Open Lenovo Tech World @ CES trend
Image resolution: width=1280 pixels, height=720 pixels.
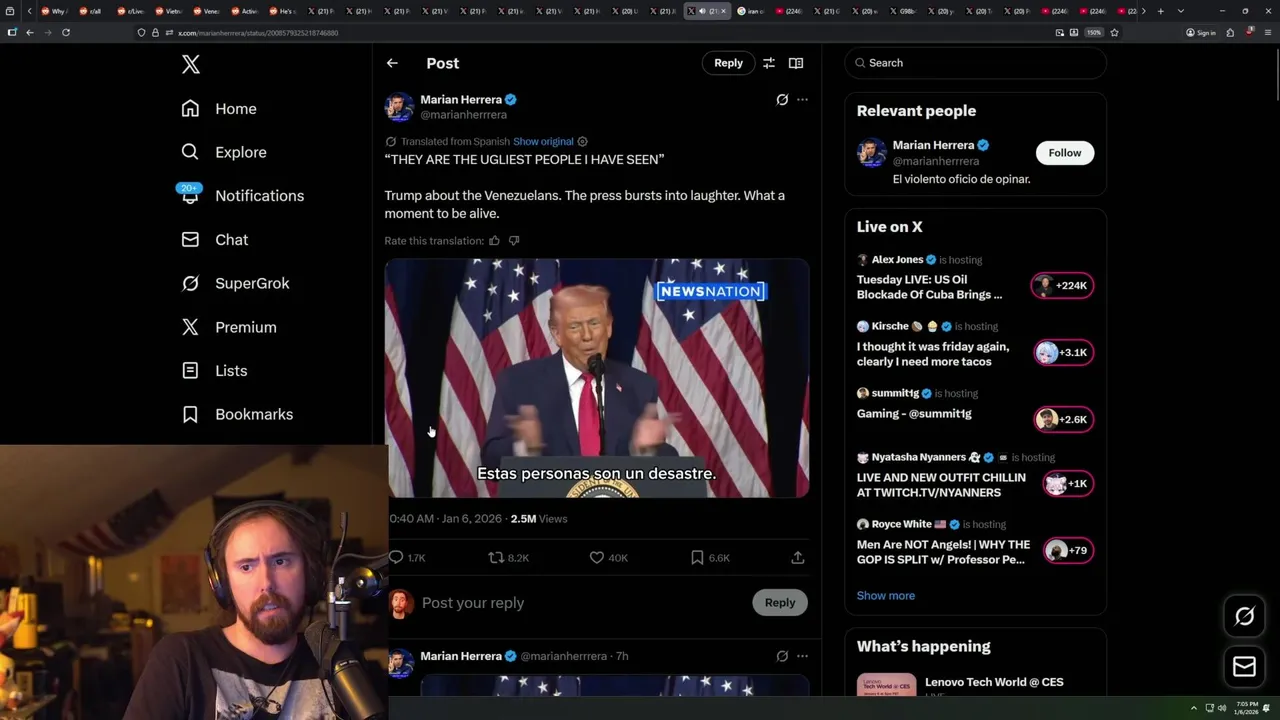(x=994, y=682)
